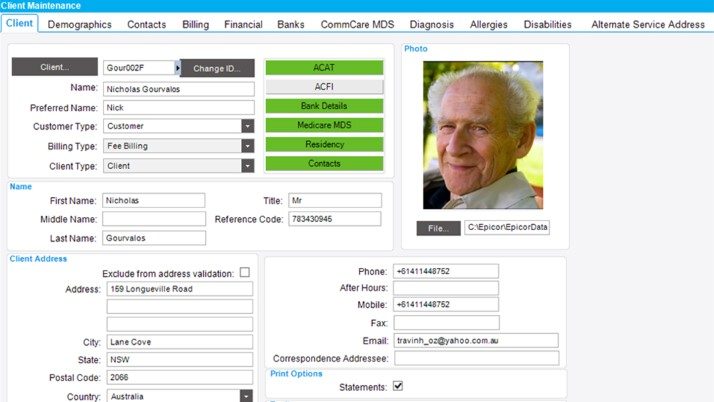714x402 pixels.
Task: Click the green ACAT button
Action: (324, 68)
